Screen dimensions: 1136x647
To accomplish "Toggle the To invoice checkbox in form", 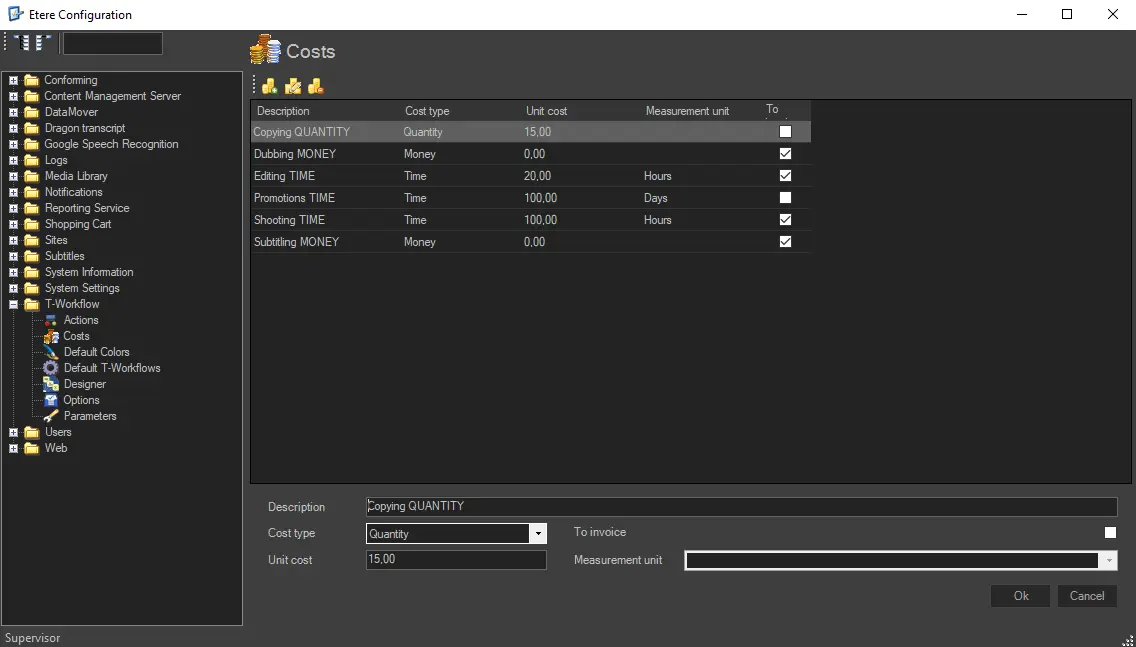I will click(1110, 533).
